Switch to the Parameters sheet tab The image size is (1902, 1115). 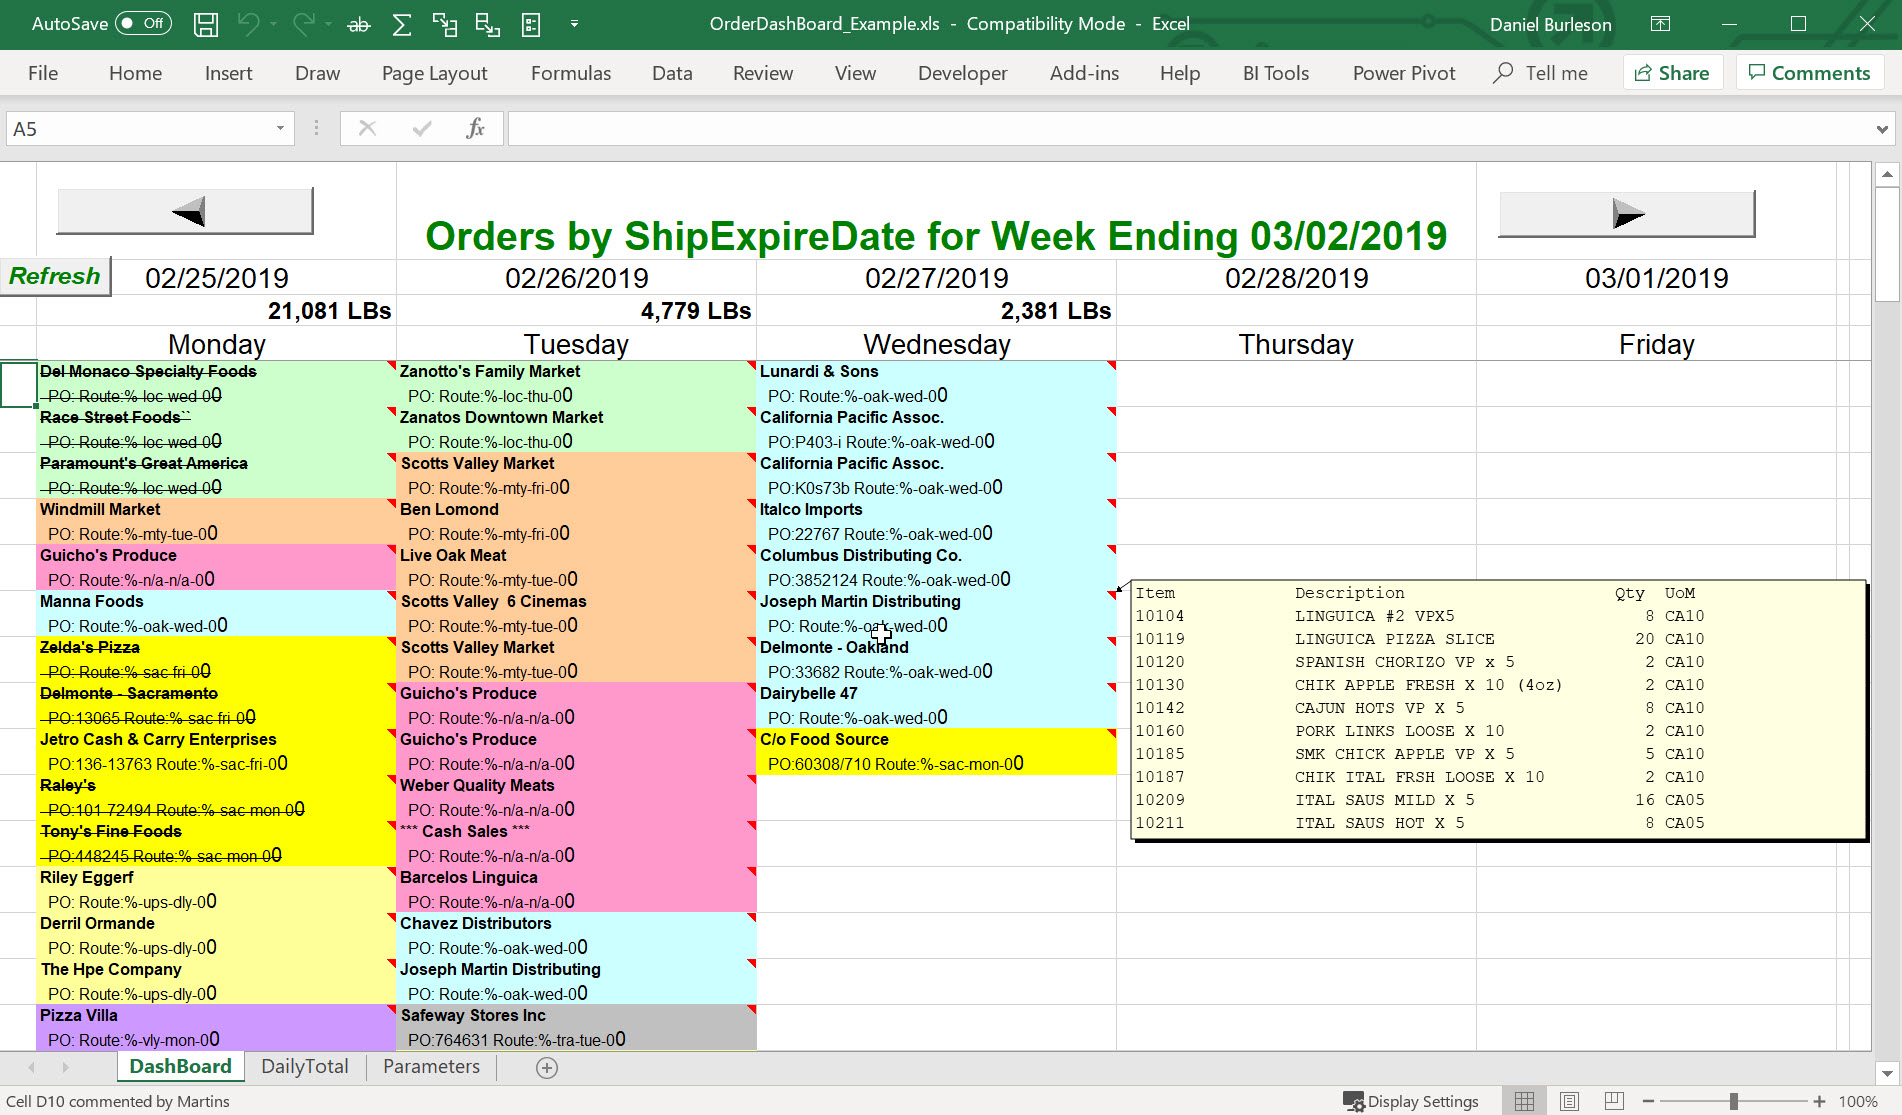coord(431,1067)
